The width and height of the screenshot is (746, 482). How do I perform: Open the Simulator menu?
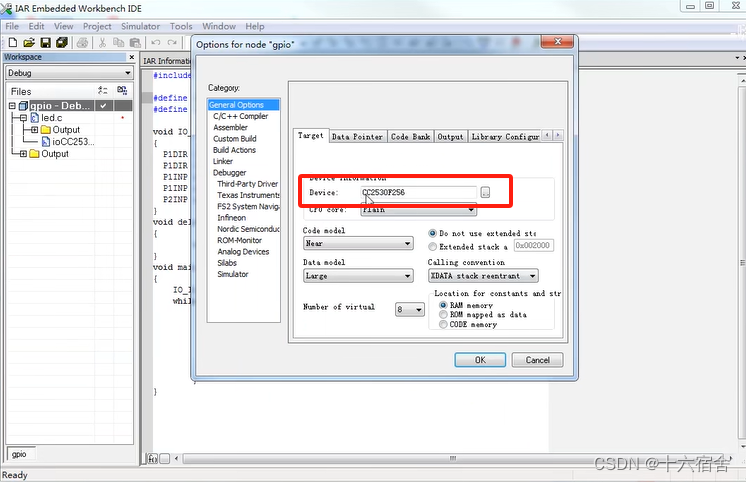click(x=140, y=26)
